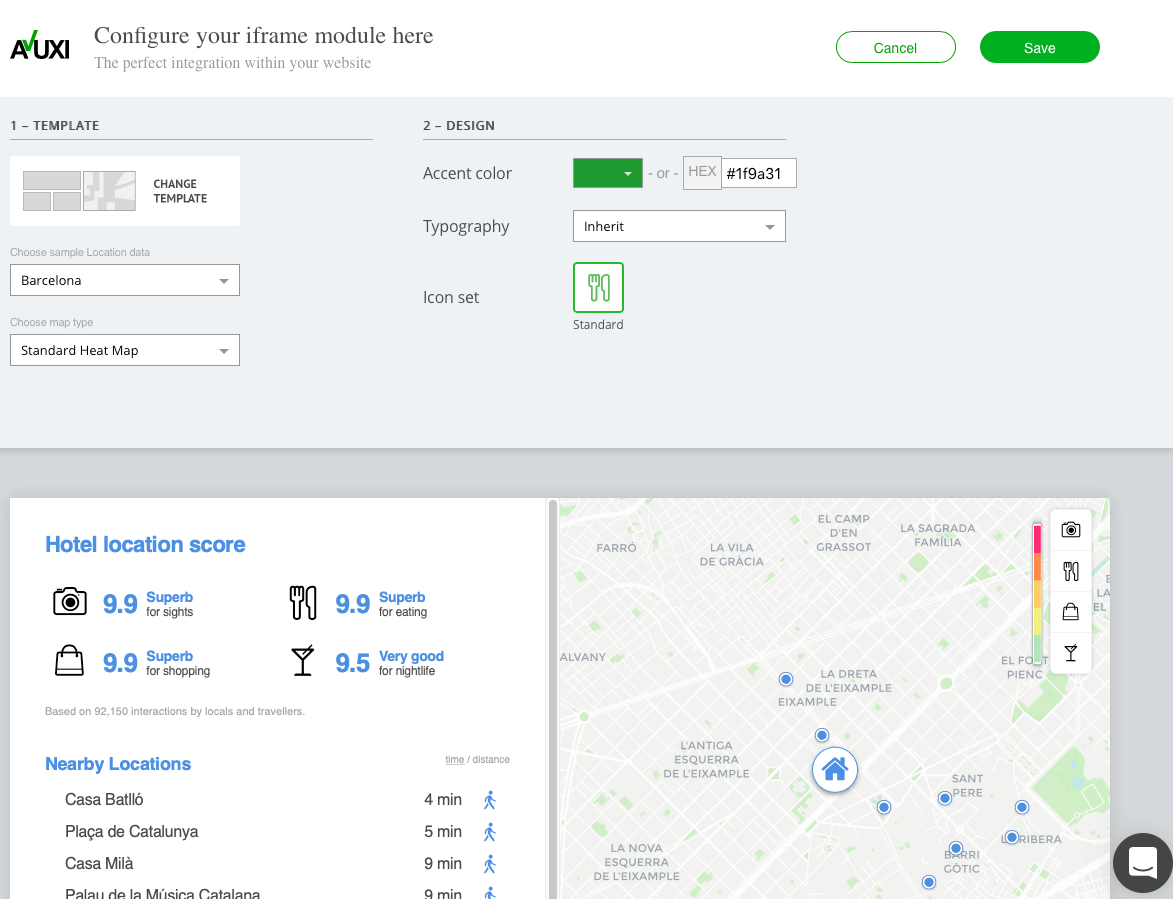Click map pin near La Ribera label

(1011, 837)
